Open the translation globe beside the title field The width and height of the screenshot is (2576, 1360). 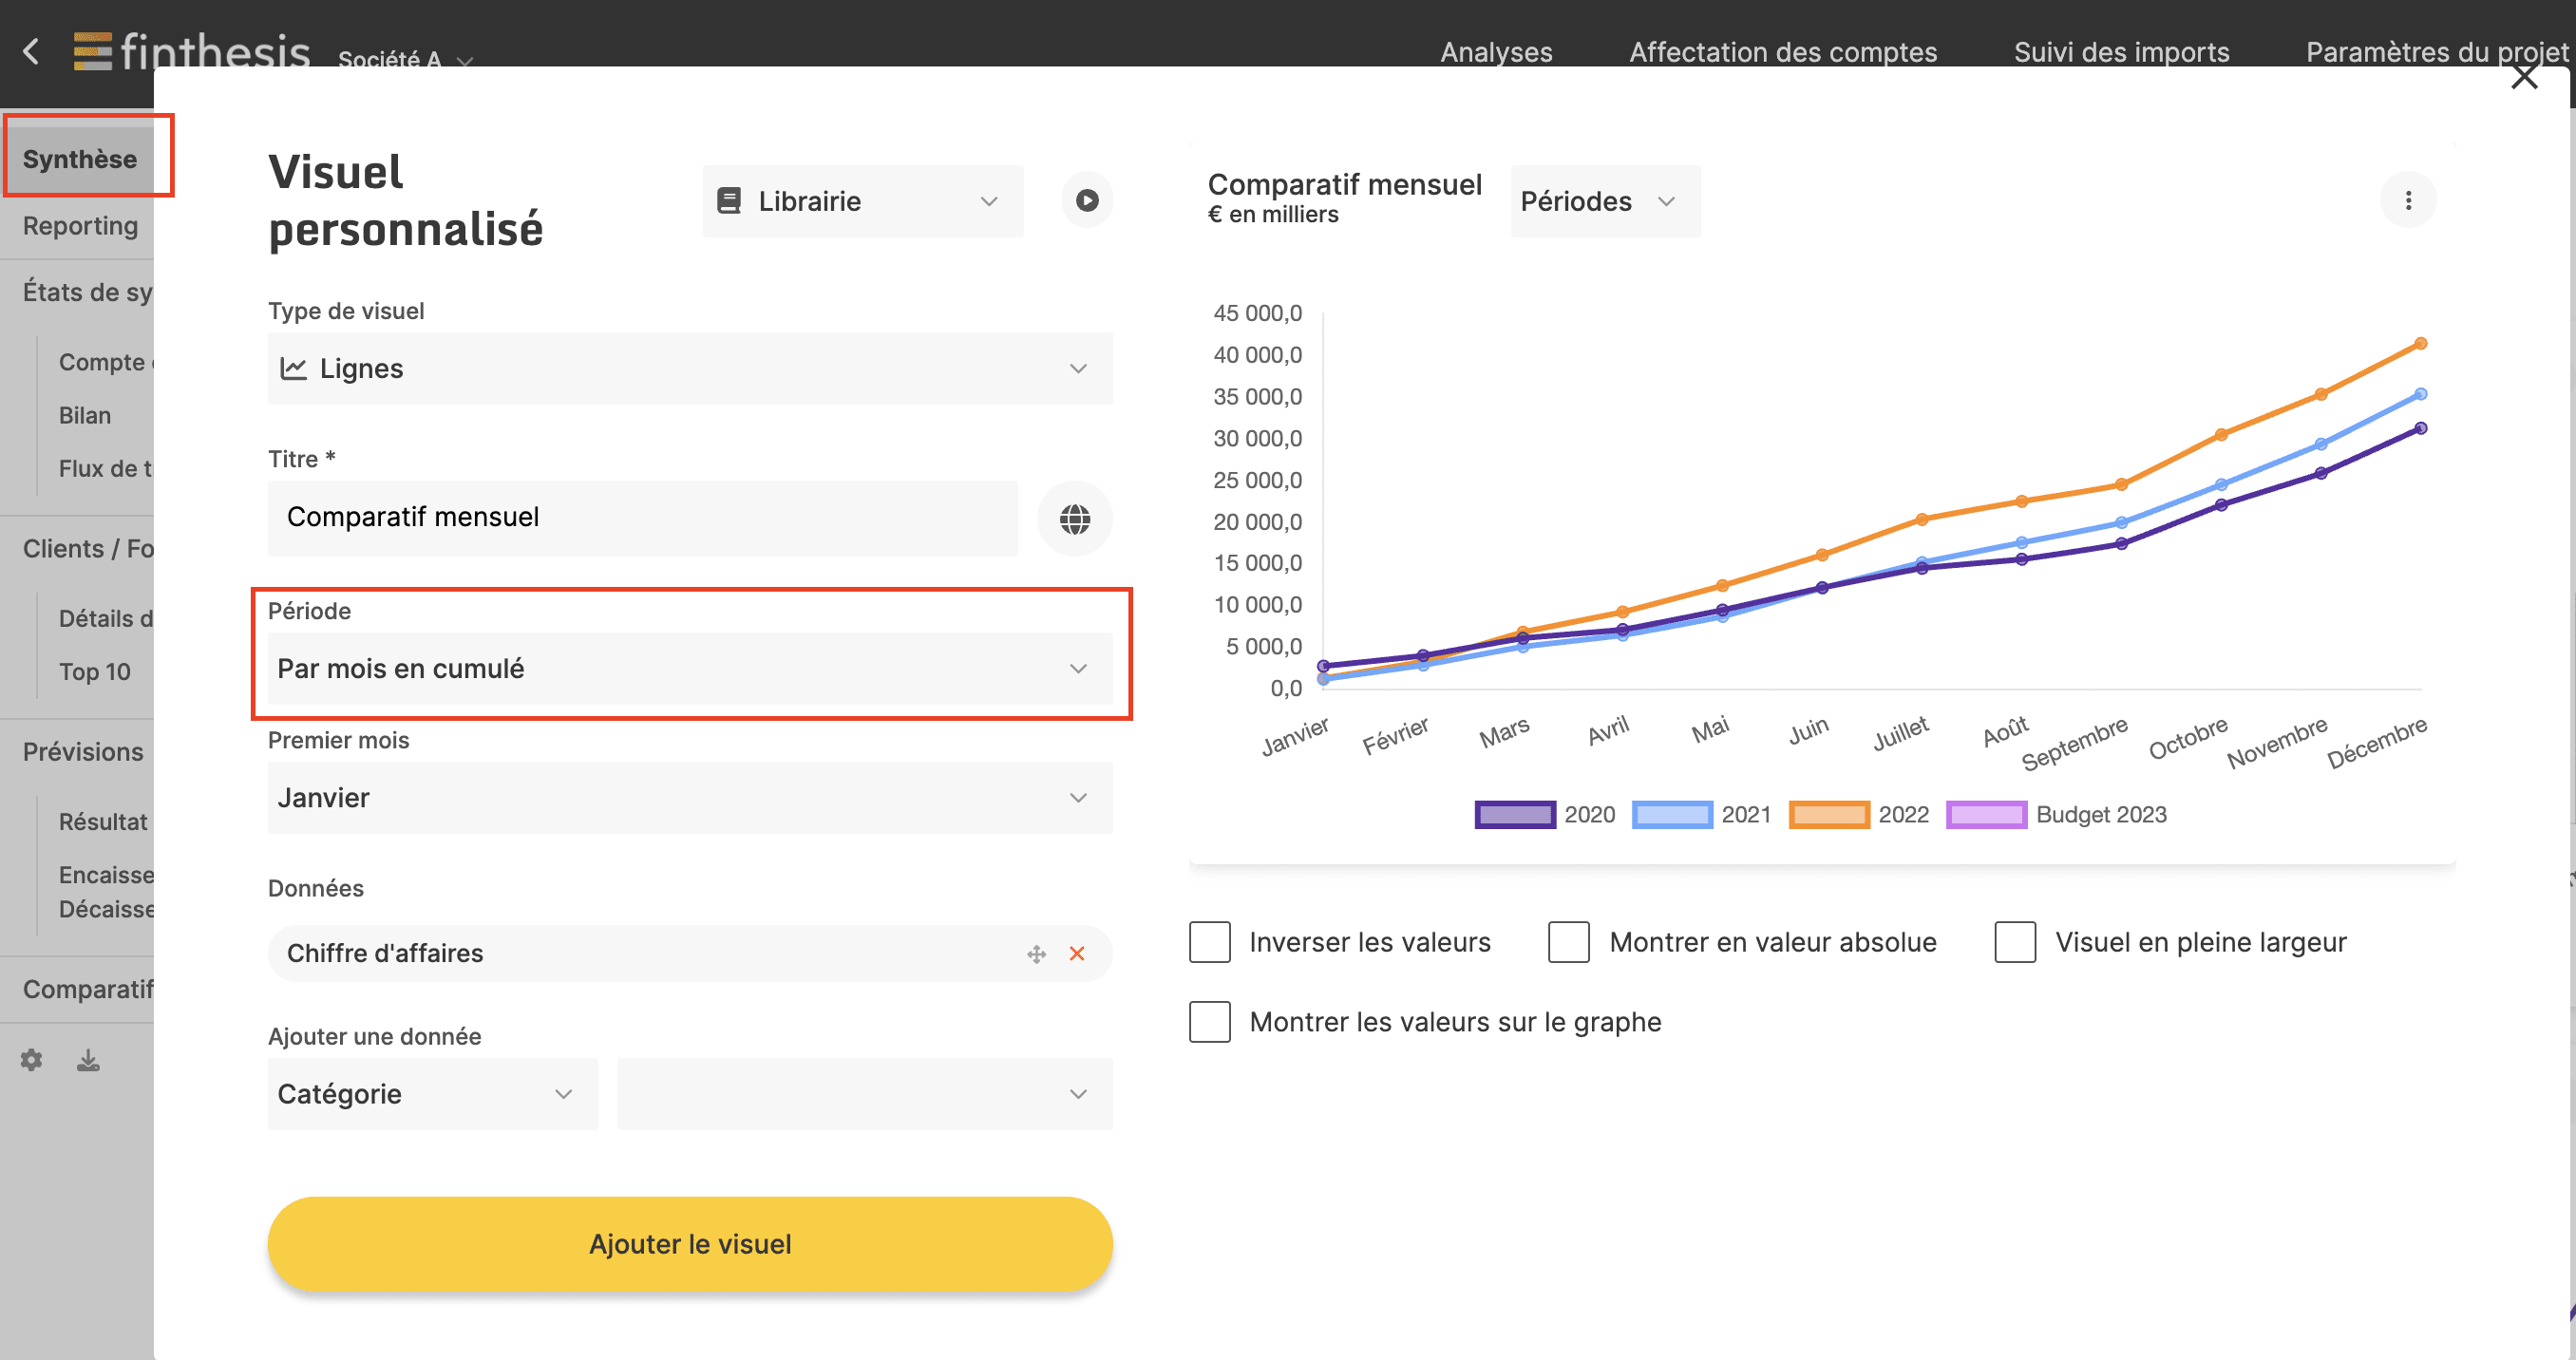pos(1074,518)
